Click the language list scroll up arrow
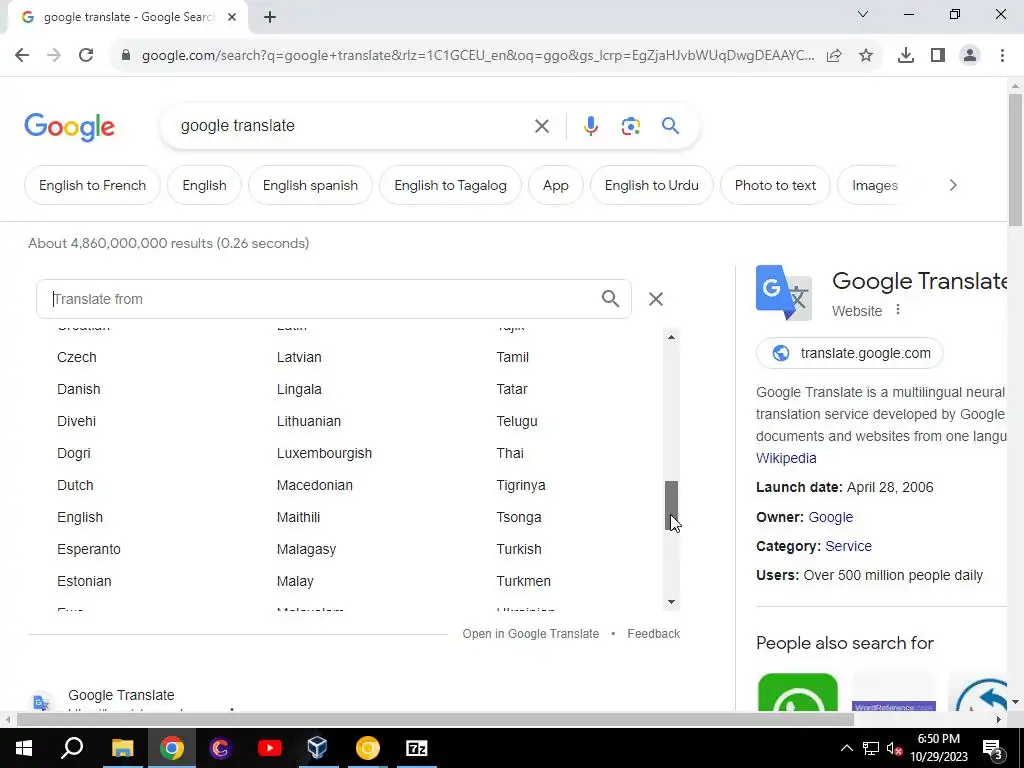The height and width of the screenshot is (768, 1024). coord(671,337)
